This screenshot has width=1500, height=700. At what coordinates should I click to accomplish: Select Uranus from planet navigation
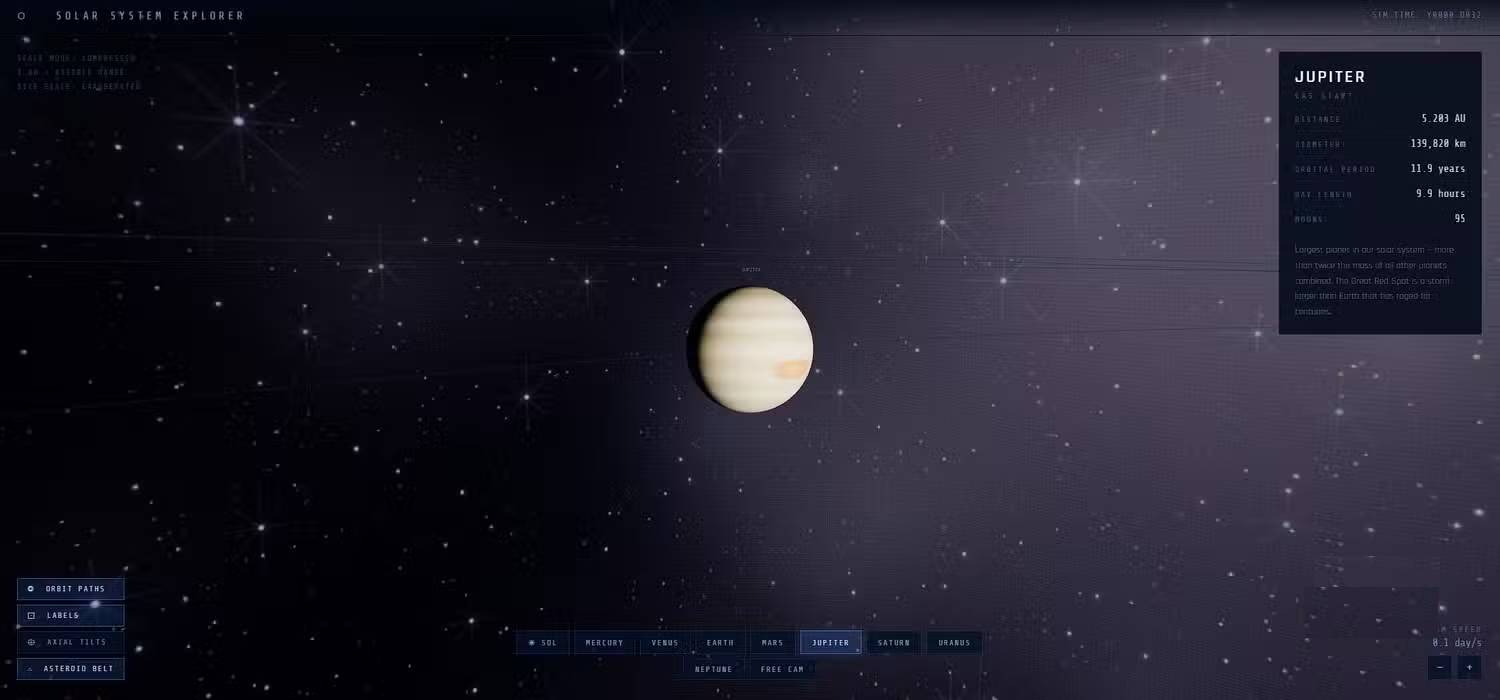954,643
